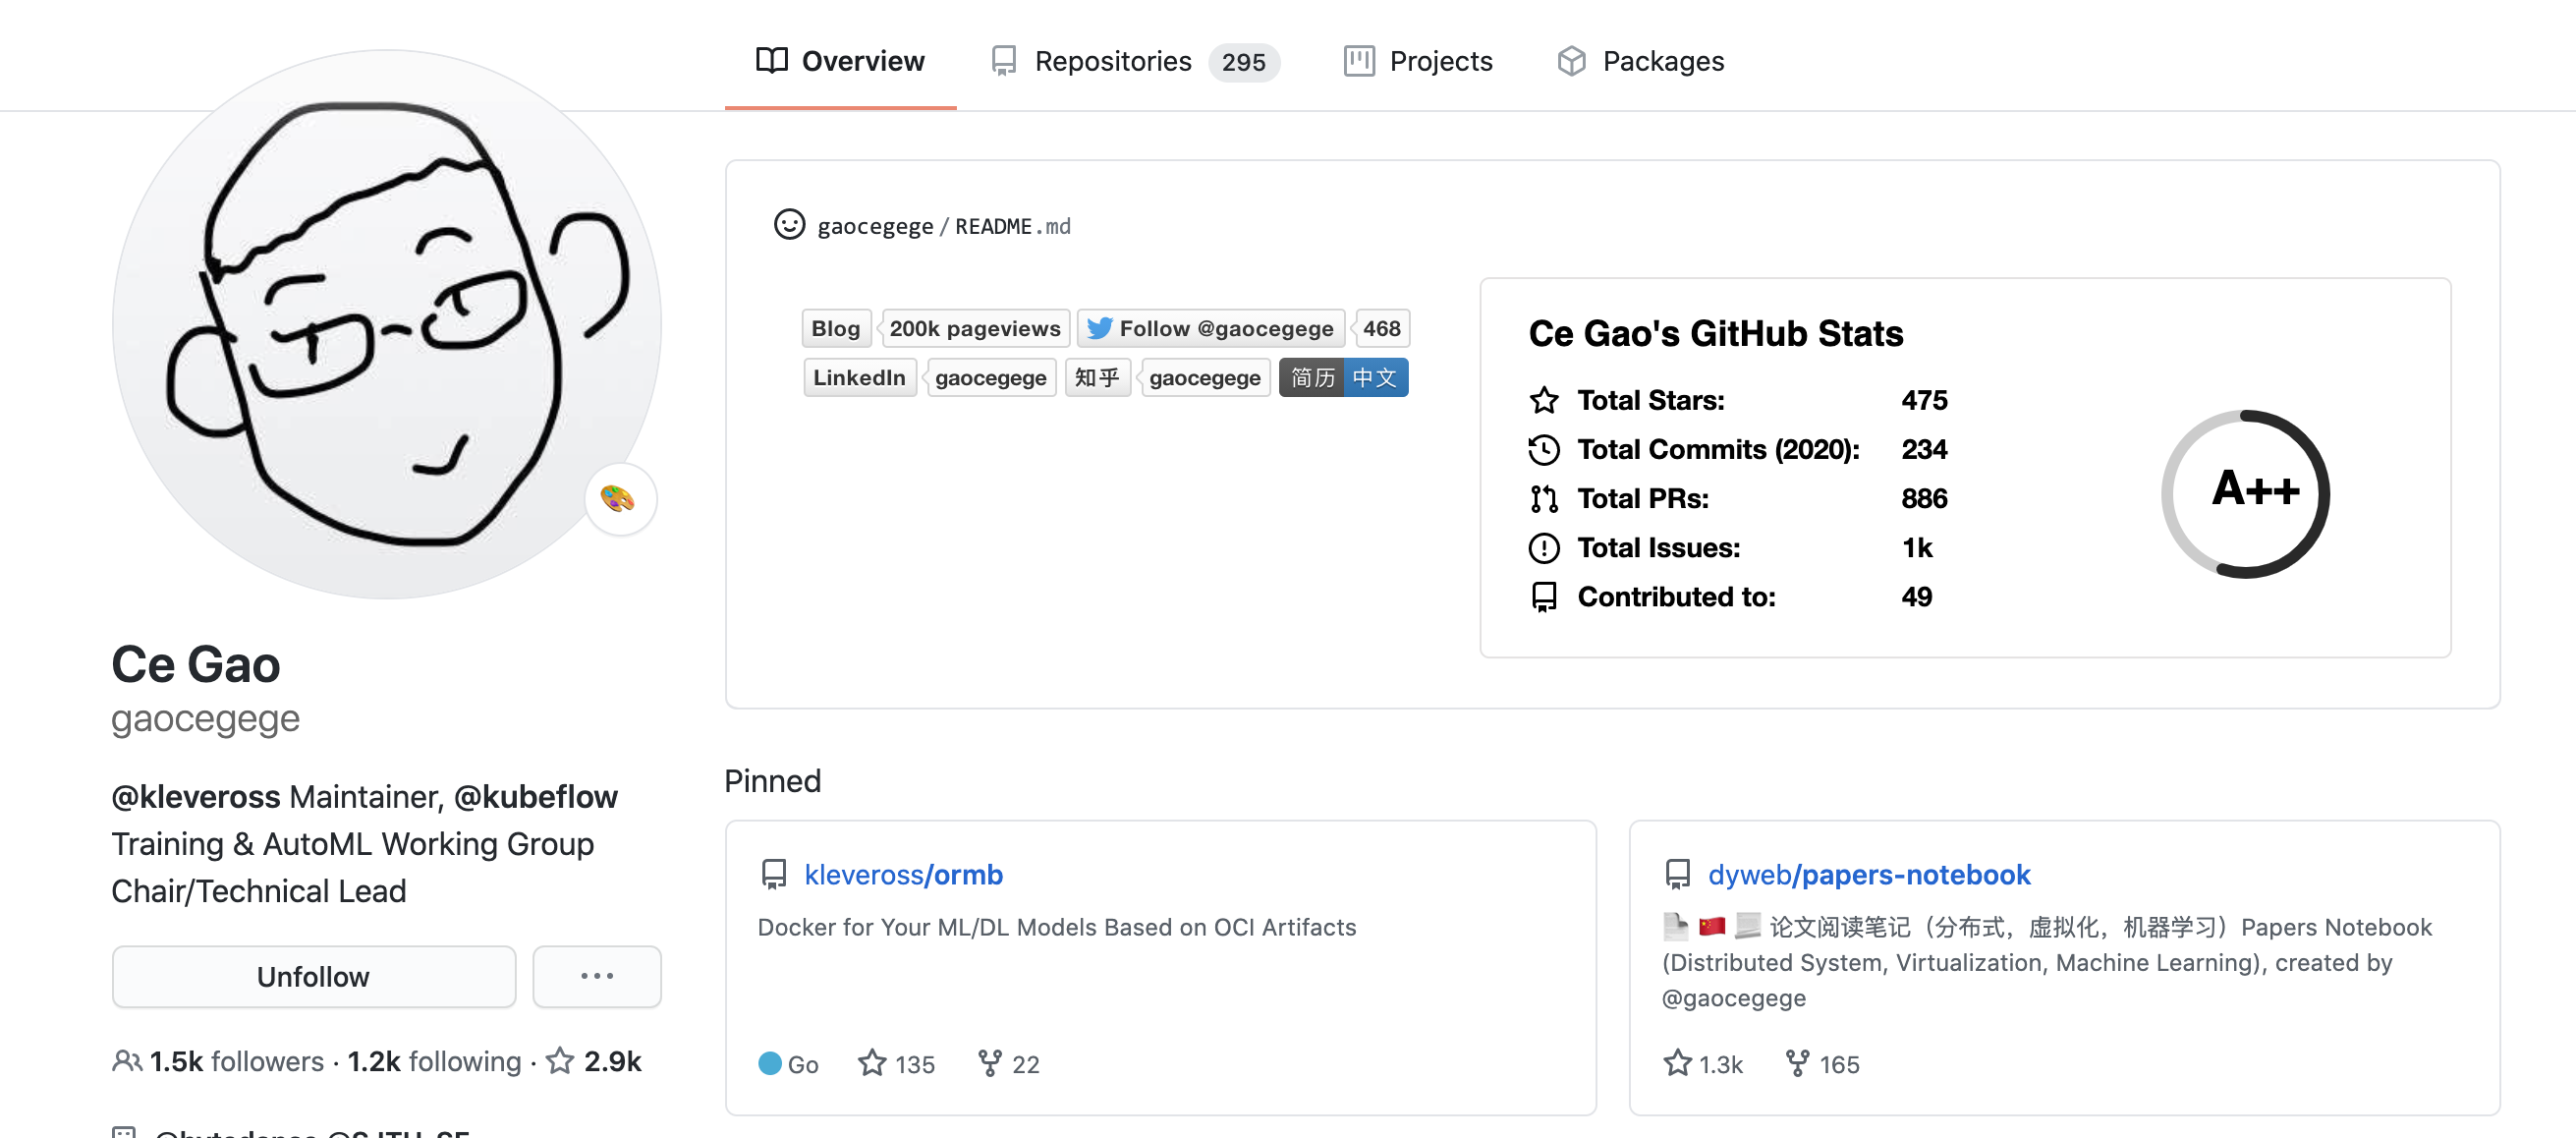Open the Repositories tab
2576x1138 pixels.
1134,61
